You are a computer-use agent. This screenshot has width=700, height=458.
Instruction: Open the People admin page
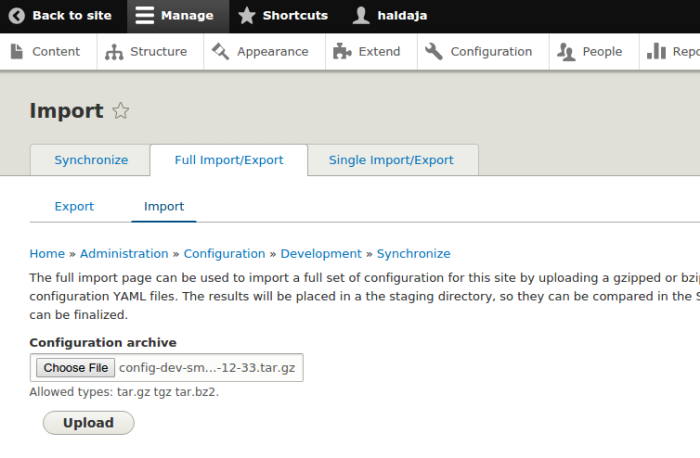click(590, 52)
